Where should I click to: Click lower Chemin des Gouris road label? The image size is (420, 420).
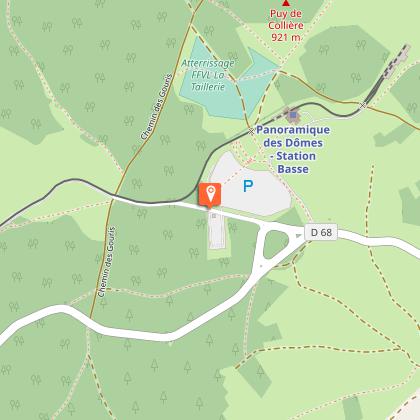(x=107, y=262)
